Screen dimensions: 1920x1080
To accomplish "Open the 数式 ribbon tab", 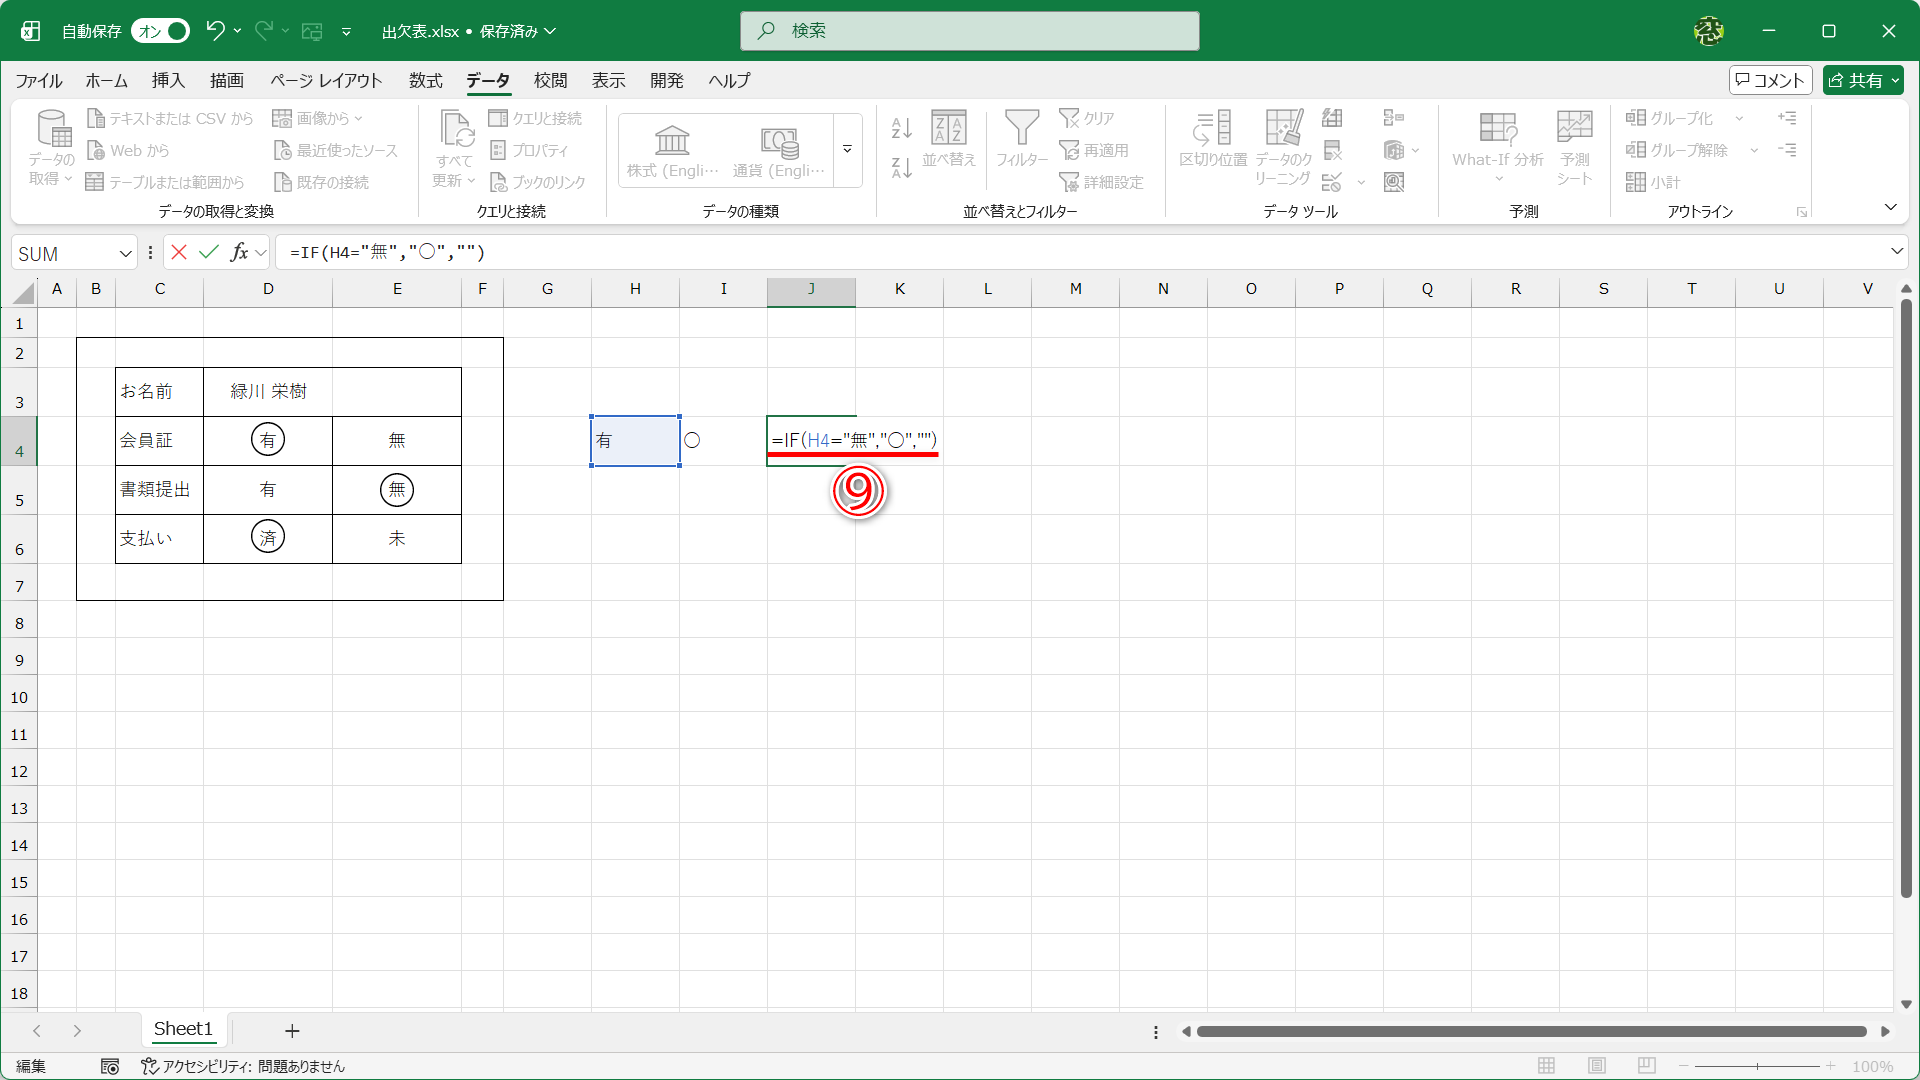I will [425, 80].
